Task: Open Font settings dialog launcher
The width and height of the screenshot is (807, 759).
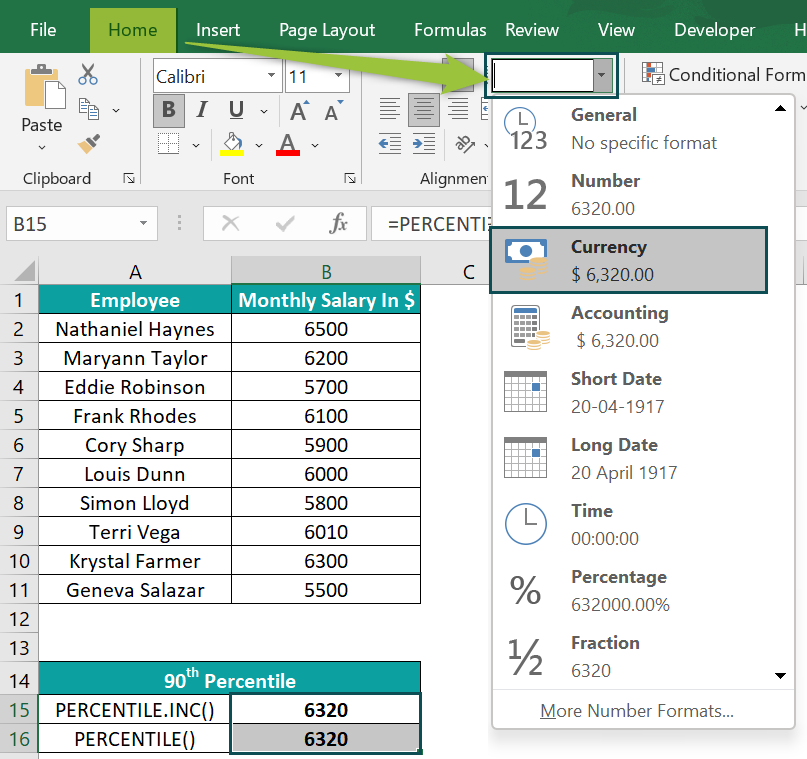Action: click(x=350, y=178)
